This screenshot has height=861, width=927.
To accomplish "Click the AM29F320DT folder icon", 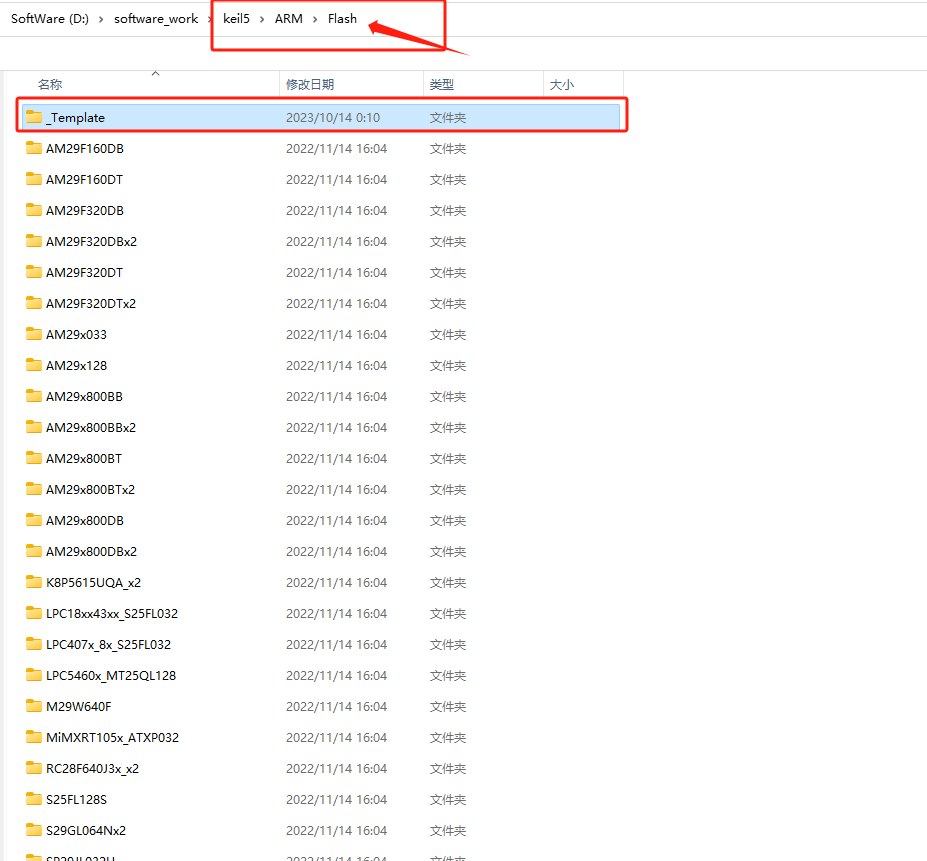I will pyautogui.click(x=34, y=272).
